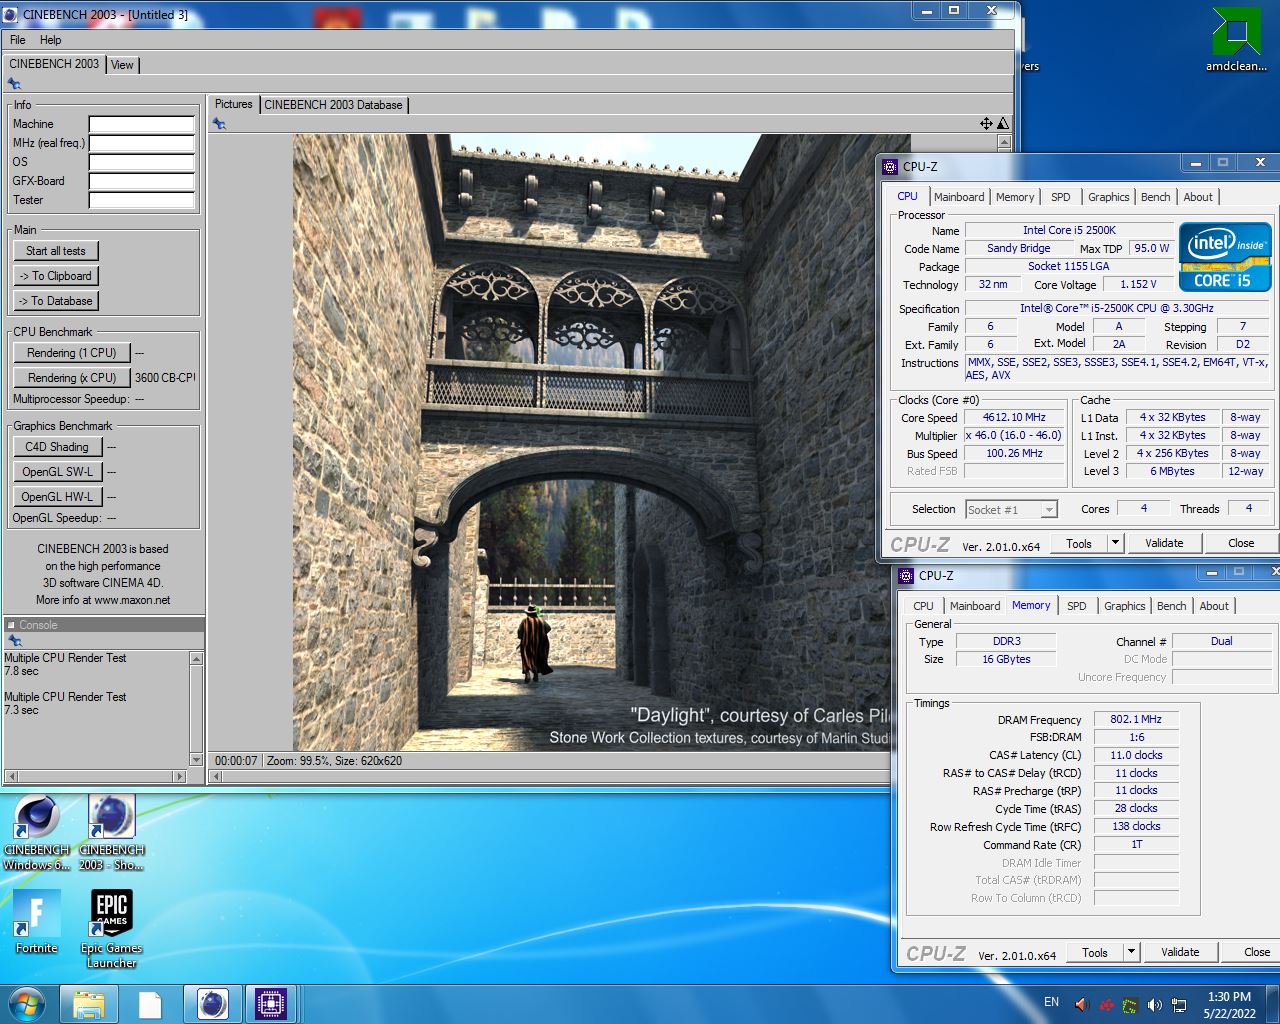Image resolution: width=1280 pixels, height=1024 pixels.
Task: Click the CINEBENCH 2003 title bar icon
Action: click(11, 15)
